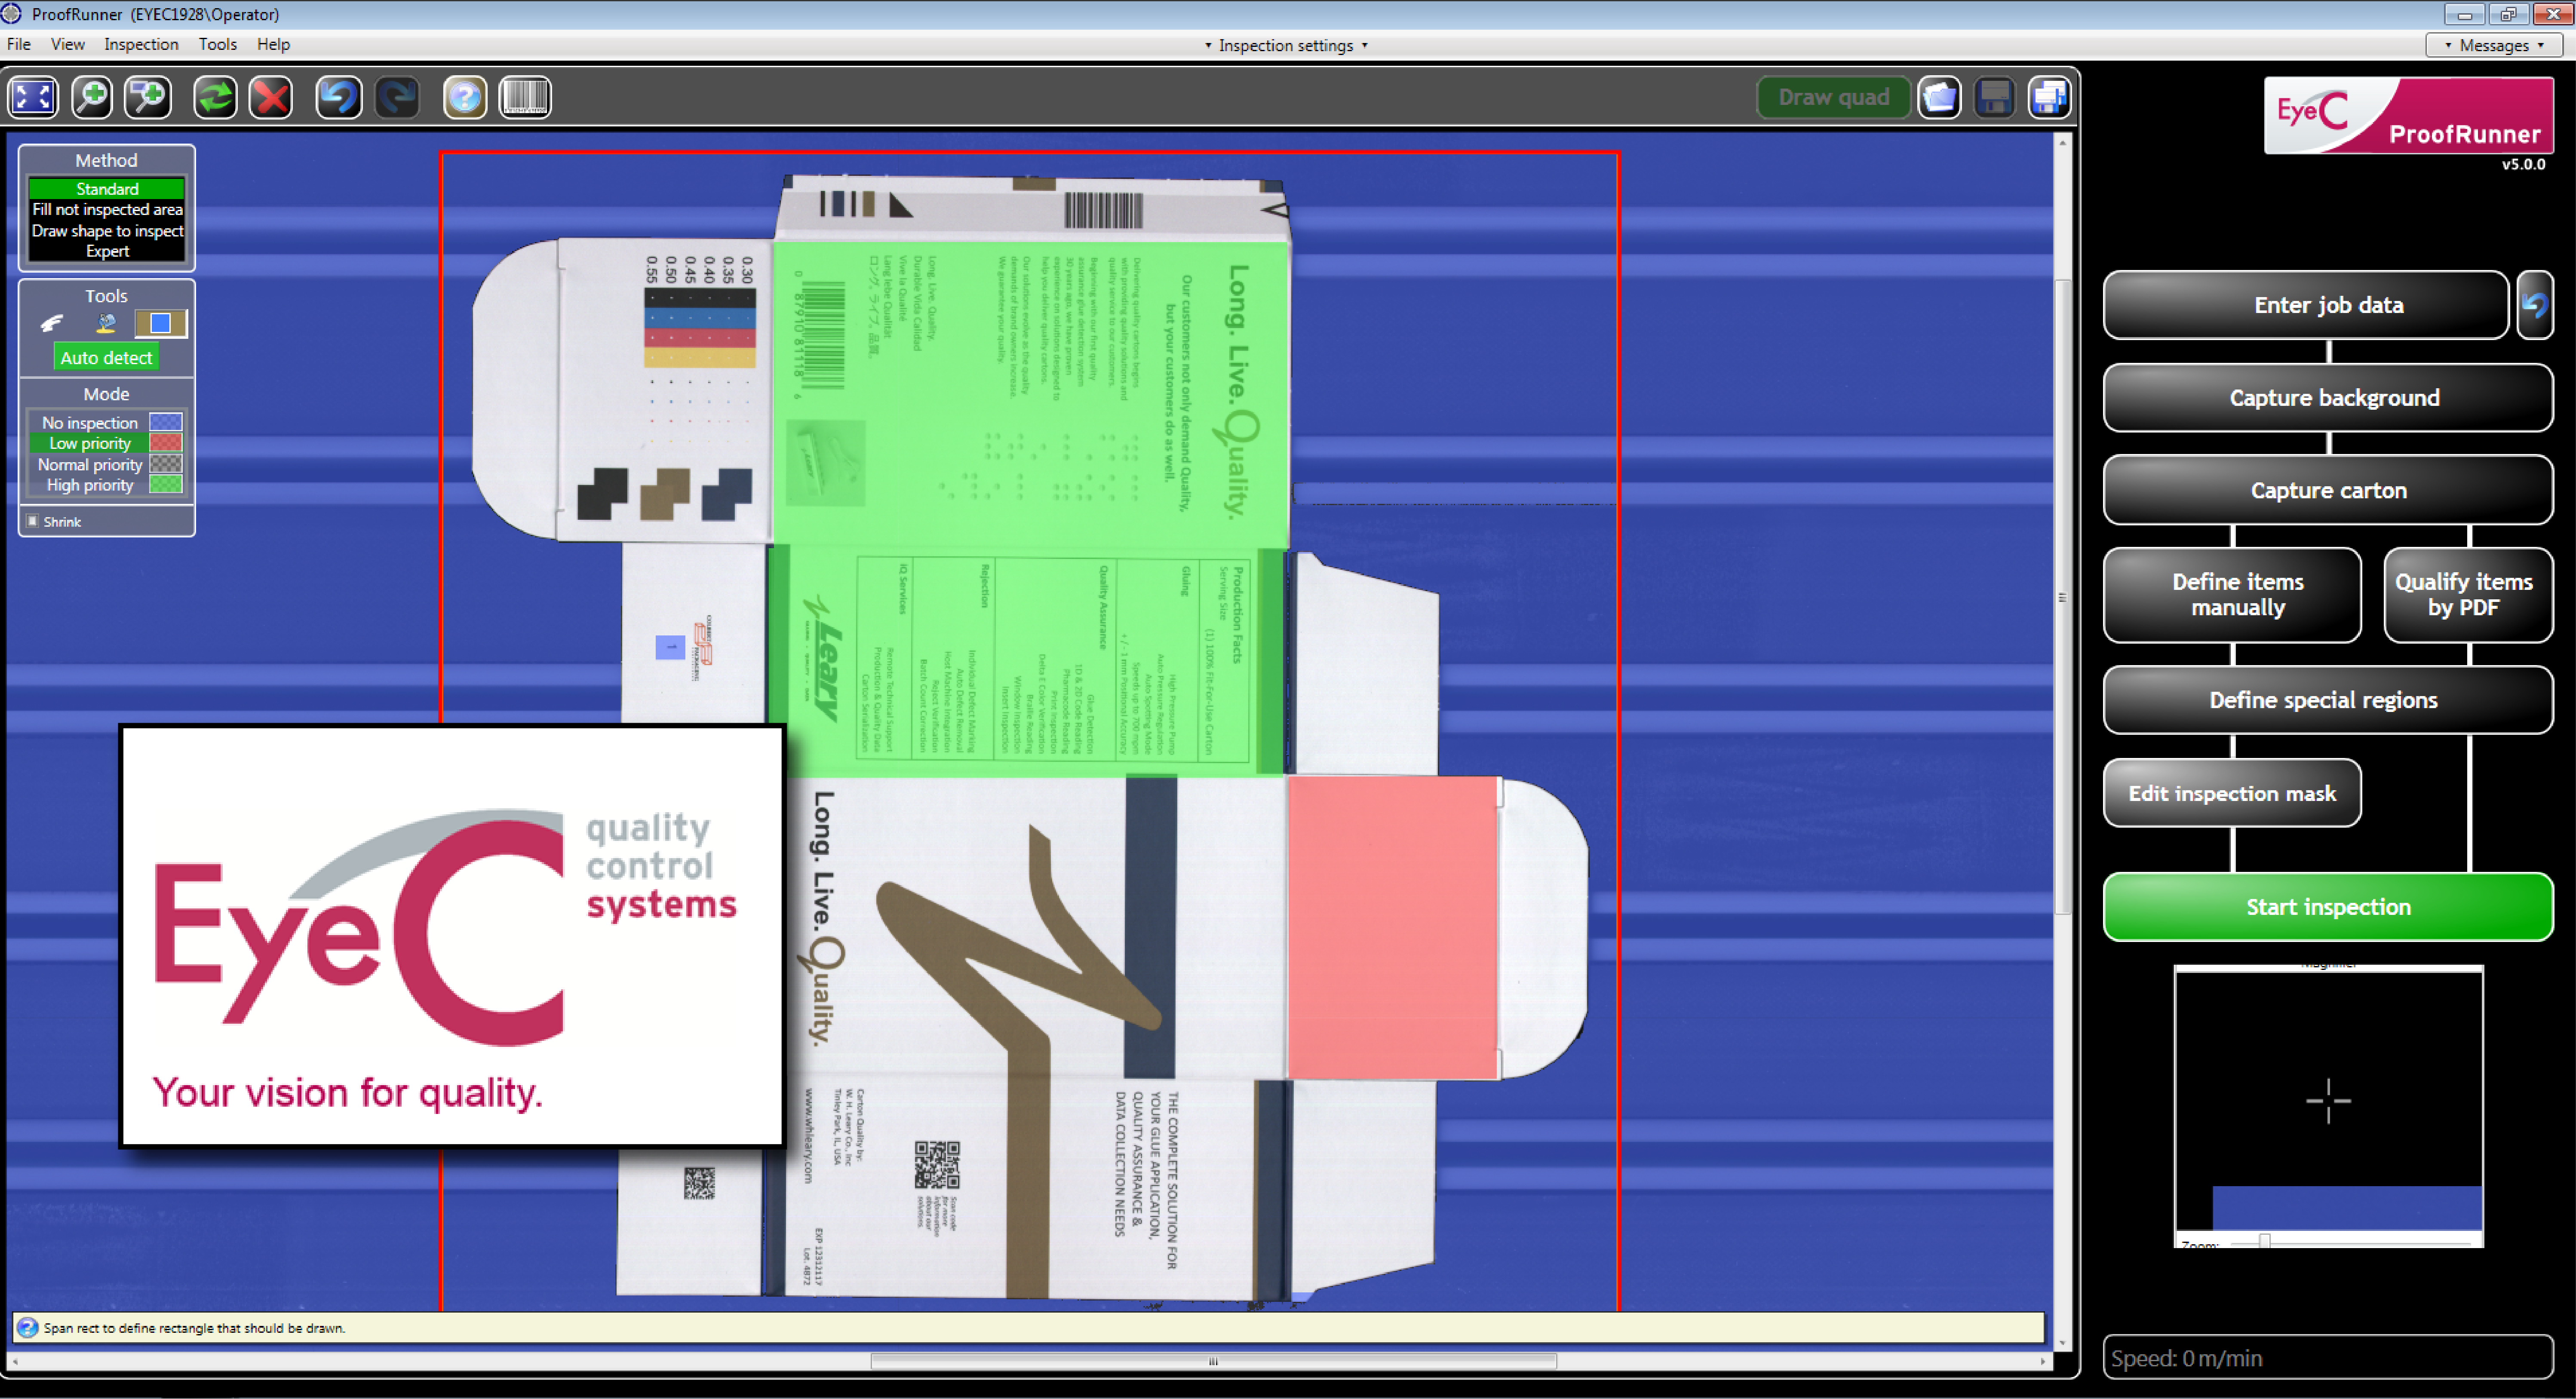Open the barcode tool icon
The width and height of the screenshot is (2576, 1399).
coord(525,97)
